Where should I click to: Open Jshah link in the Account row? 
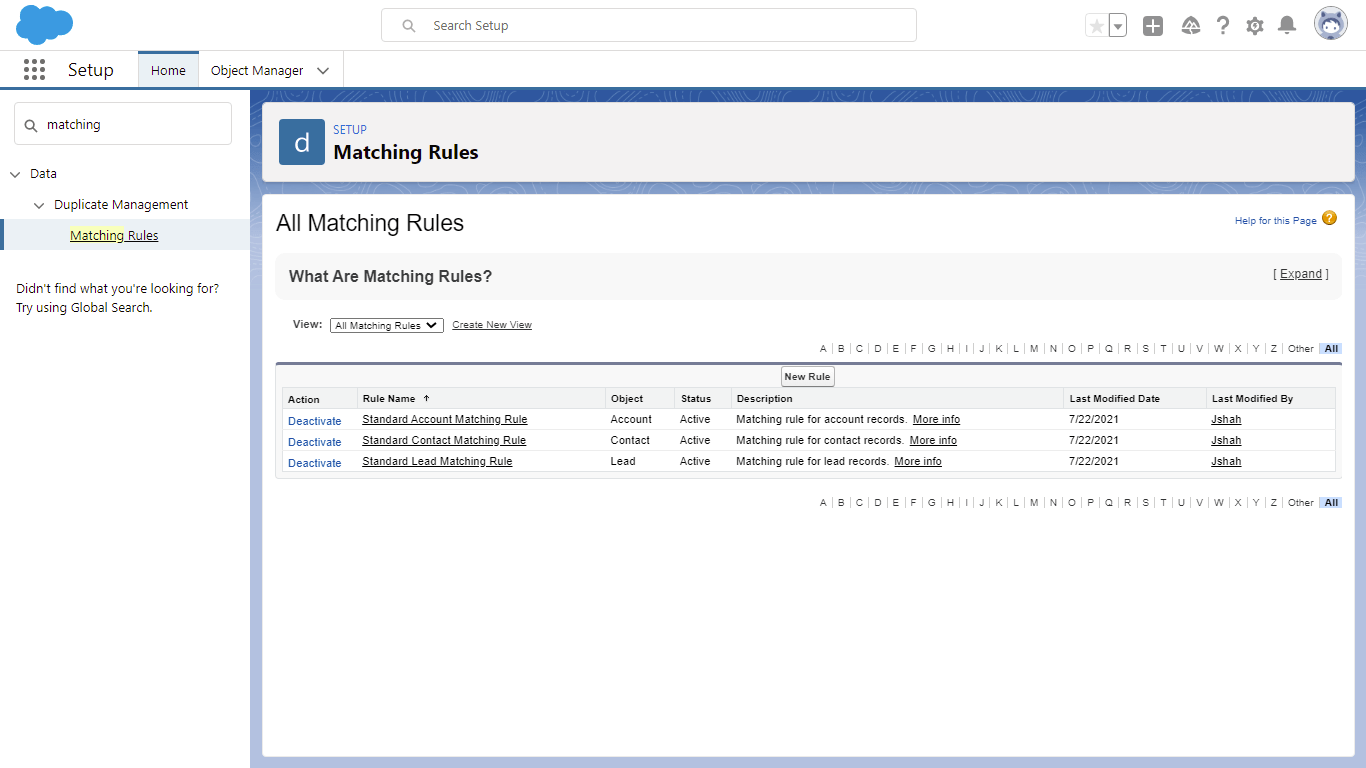coord(1226,419)
